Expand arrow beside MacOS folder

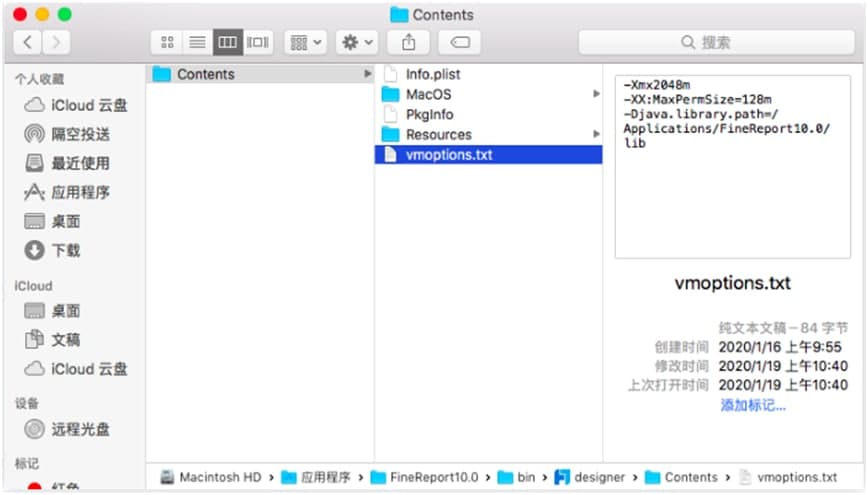pos(596,94)
